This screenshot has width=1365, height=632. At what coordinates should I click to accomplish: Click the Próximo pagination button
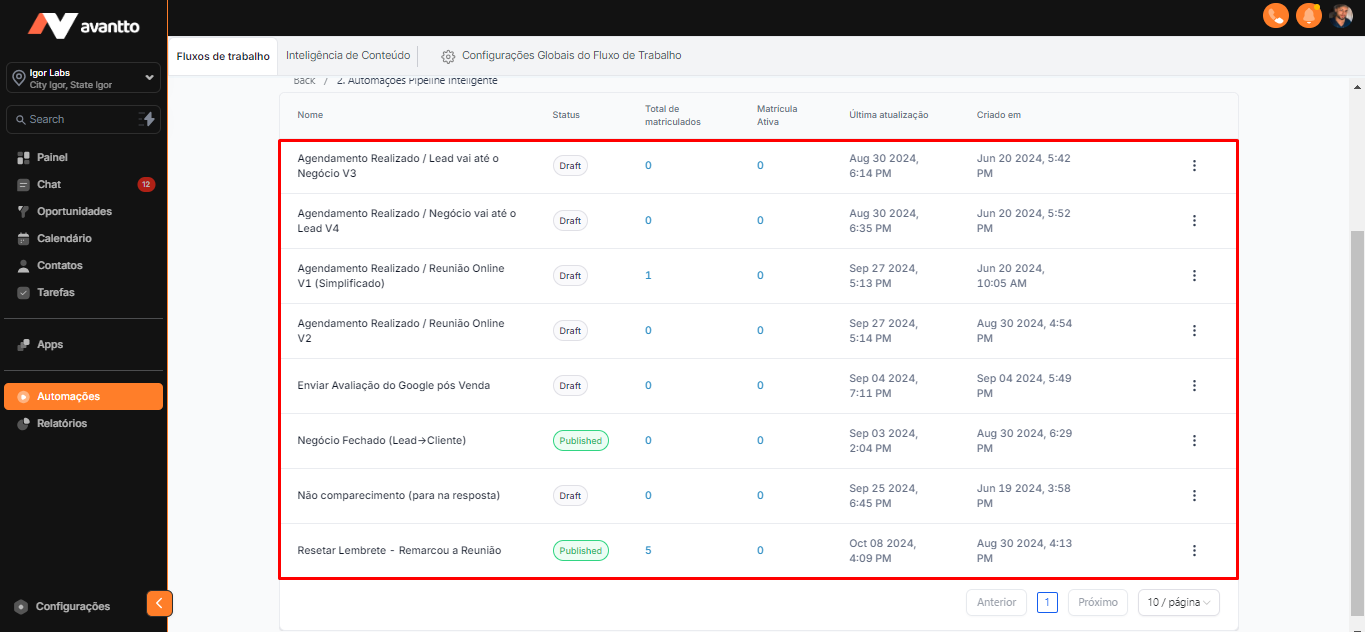coord(1097,602)
